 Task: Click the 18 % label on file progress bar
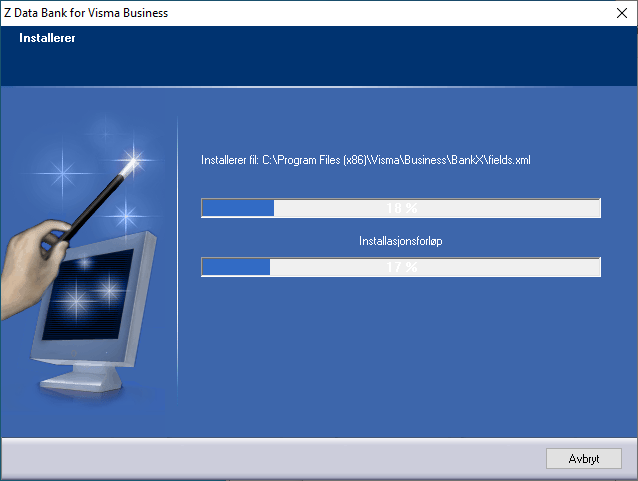400,208
